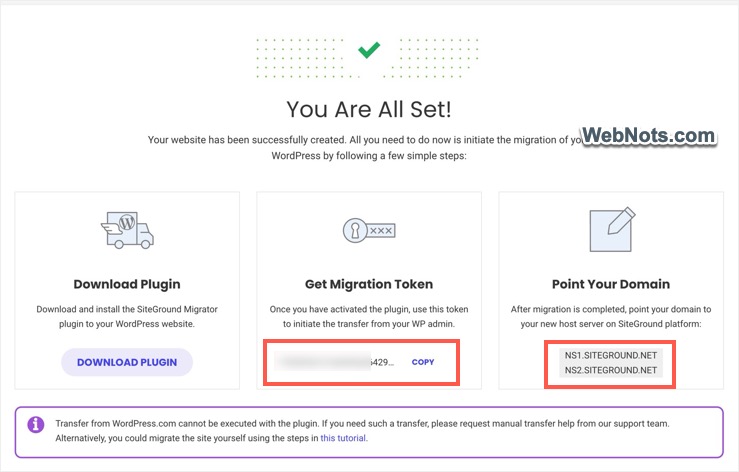
Task: Click the pencil edit icon above Point Your Domain
Action: click(609, 230)
